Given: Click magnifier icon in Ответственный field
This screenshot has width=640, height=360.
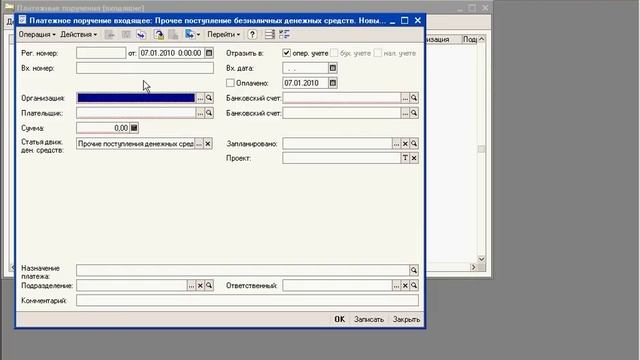Looking at the screenshot, I should tap(414, 286).
